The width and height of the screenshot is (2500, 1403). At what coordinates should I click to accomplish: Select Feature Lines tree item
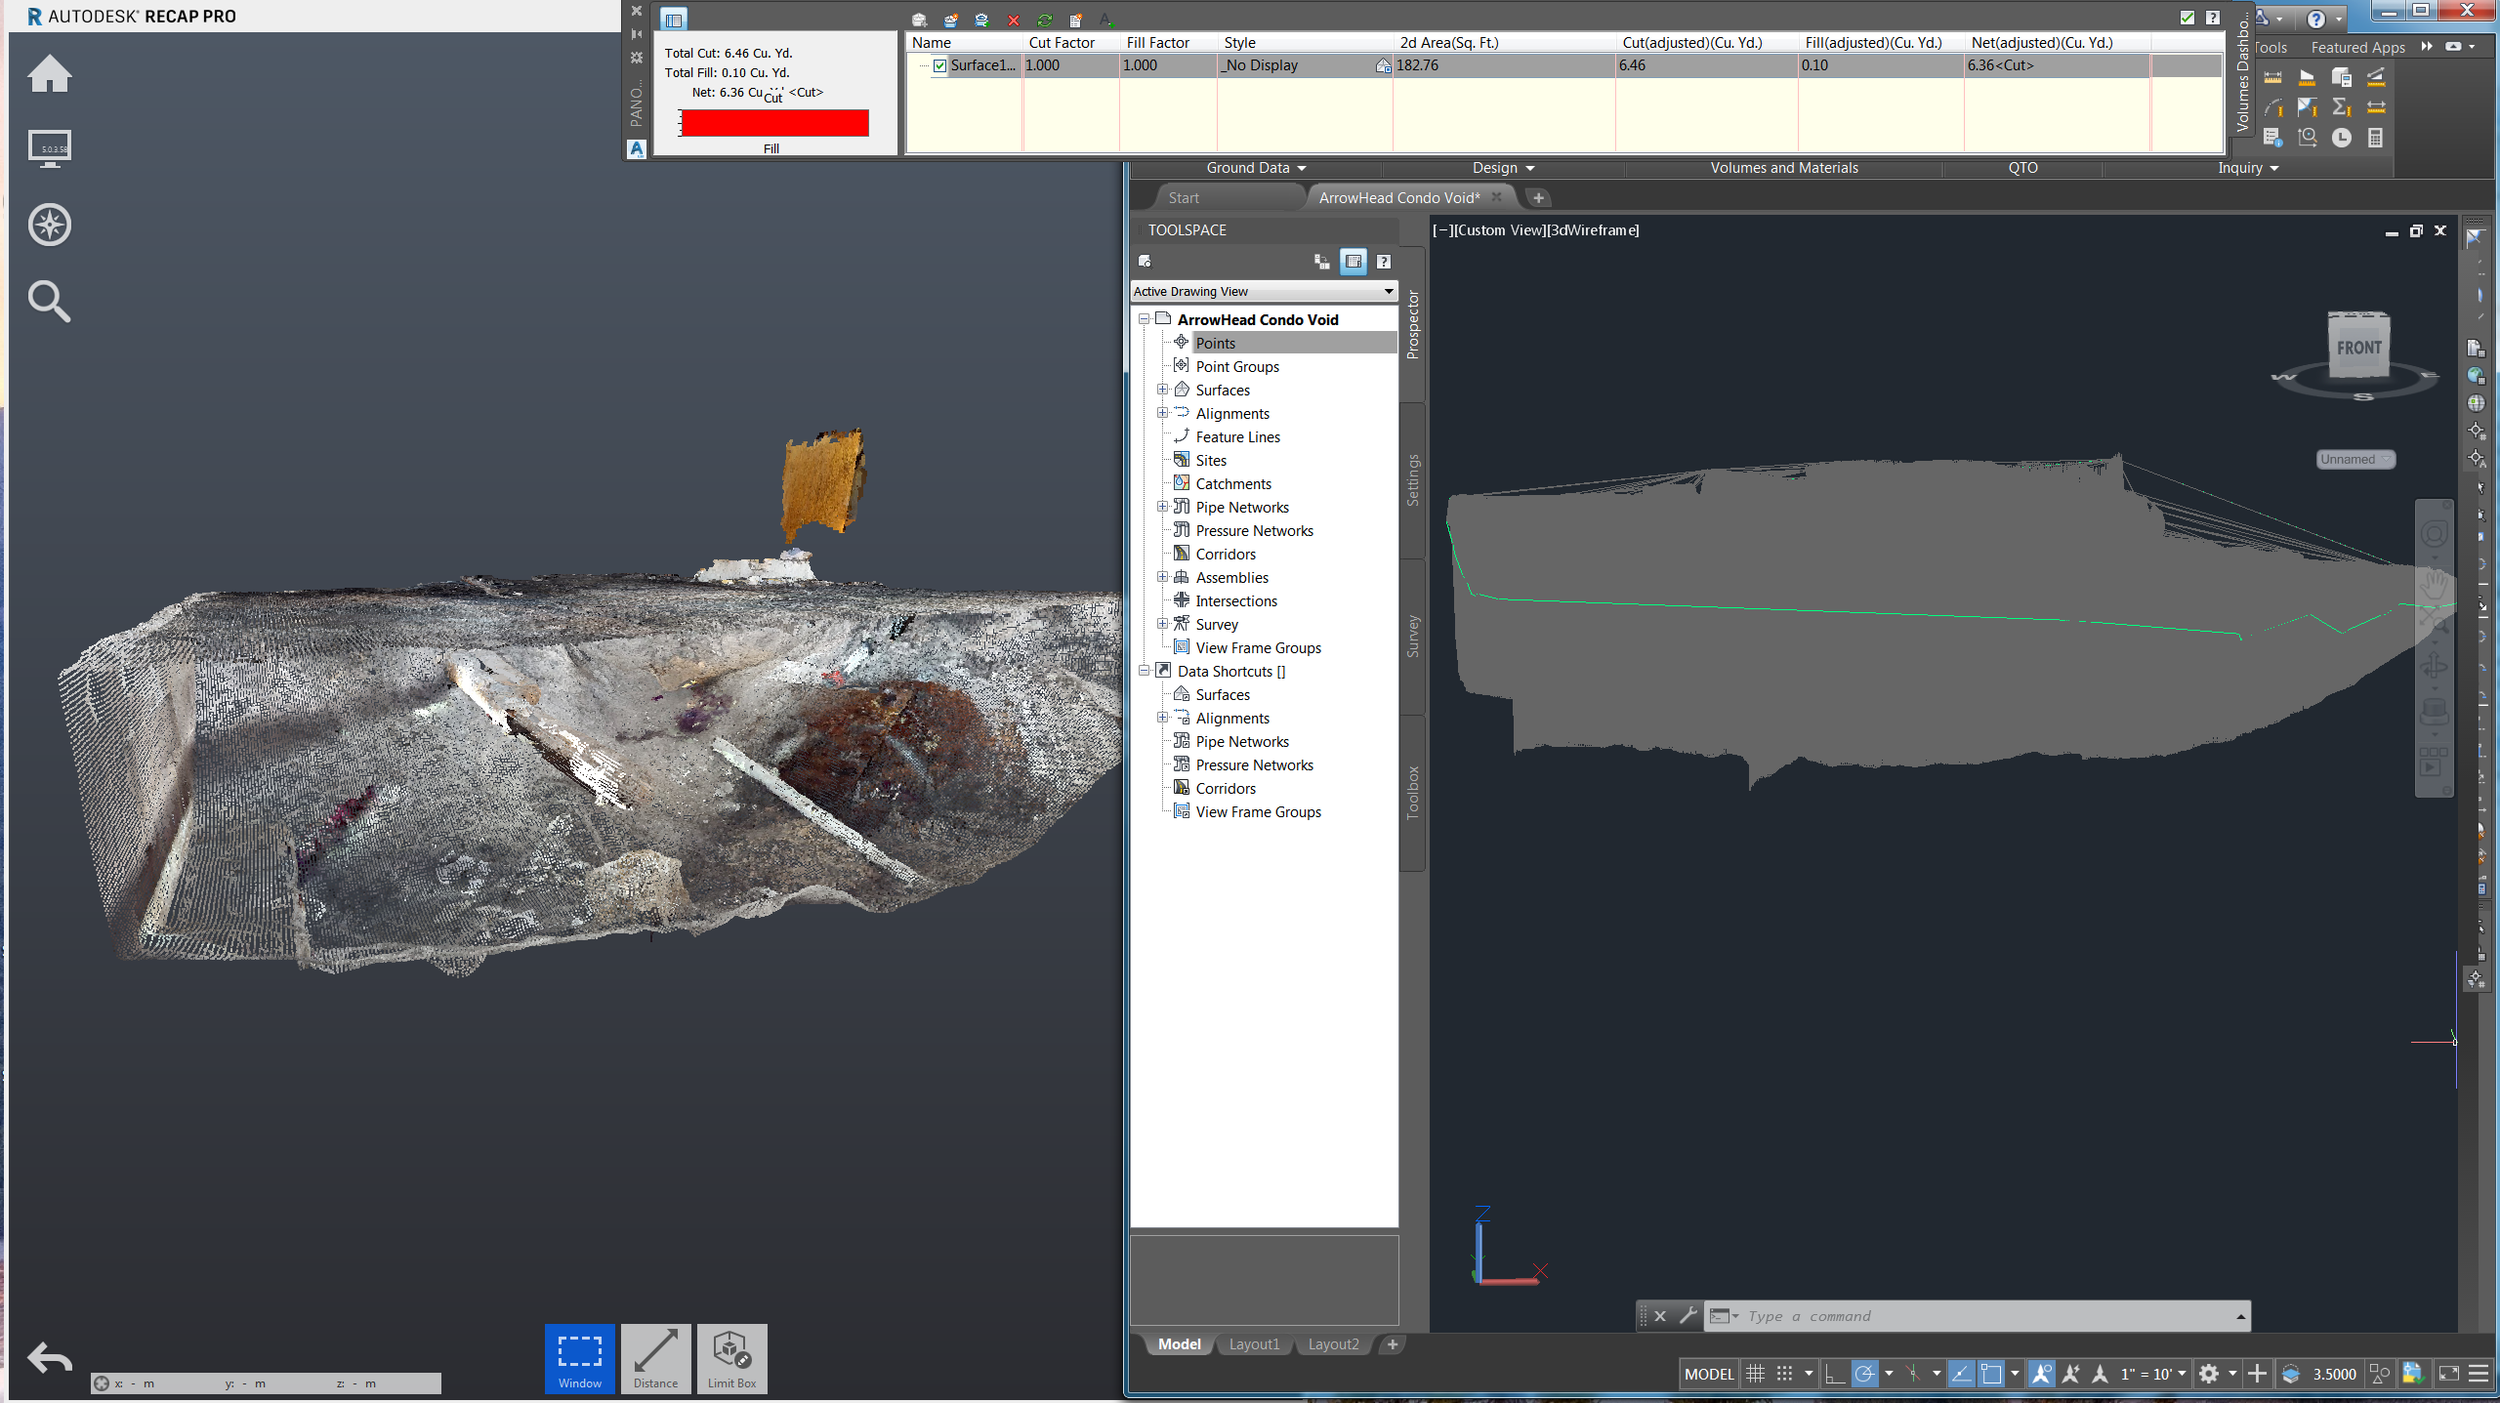coord(1237,437)
